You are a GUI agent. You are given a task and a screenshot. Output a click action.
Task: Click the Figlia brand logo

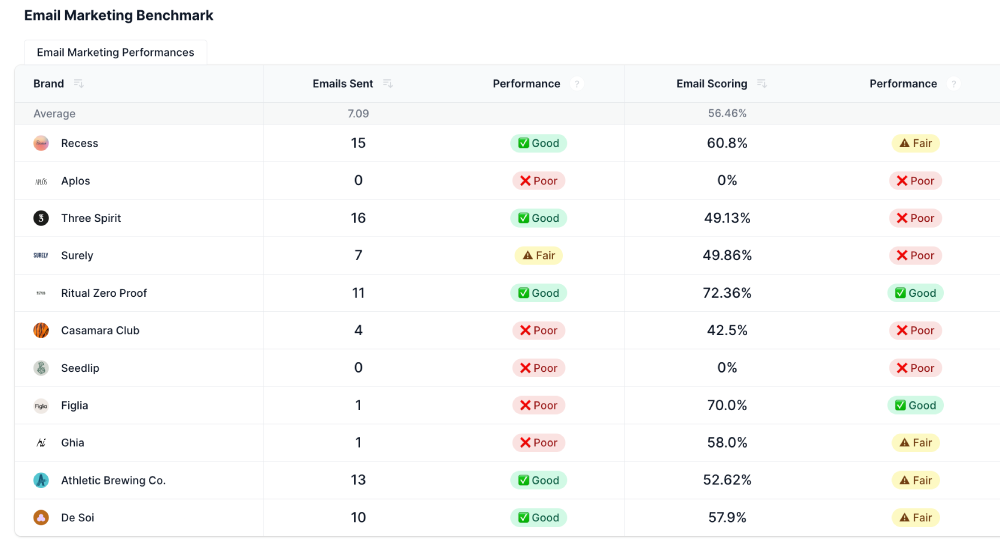click(x=41, y=406)
